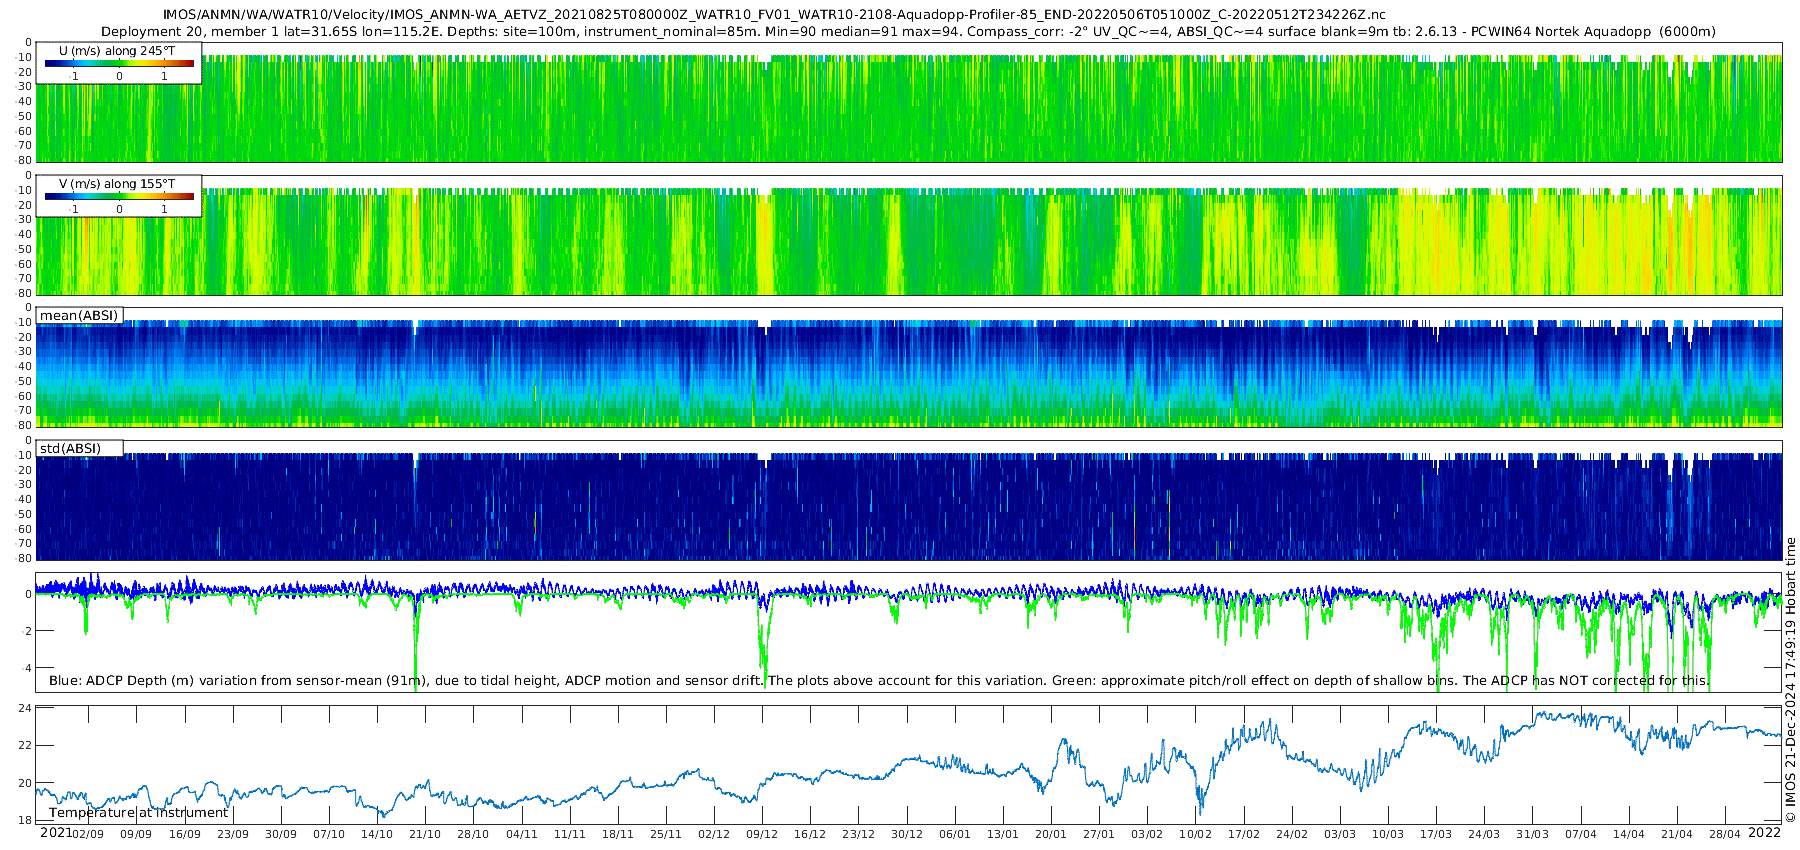Select the 09/12 date tick label
The height and width of the screenshot is (850, 1800).
pyautogui.click(x=762, y=834)
